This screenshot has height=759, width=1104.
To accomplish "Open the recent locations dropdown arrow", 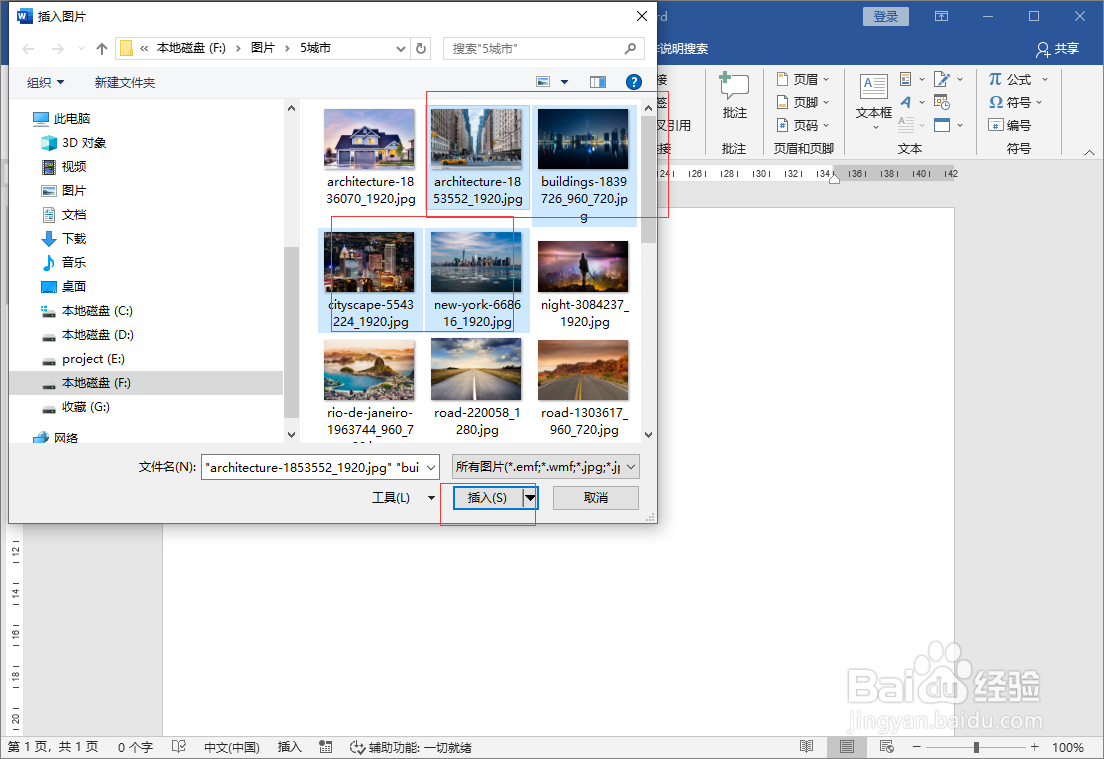I will (81, 49).
